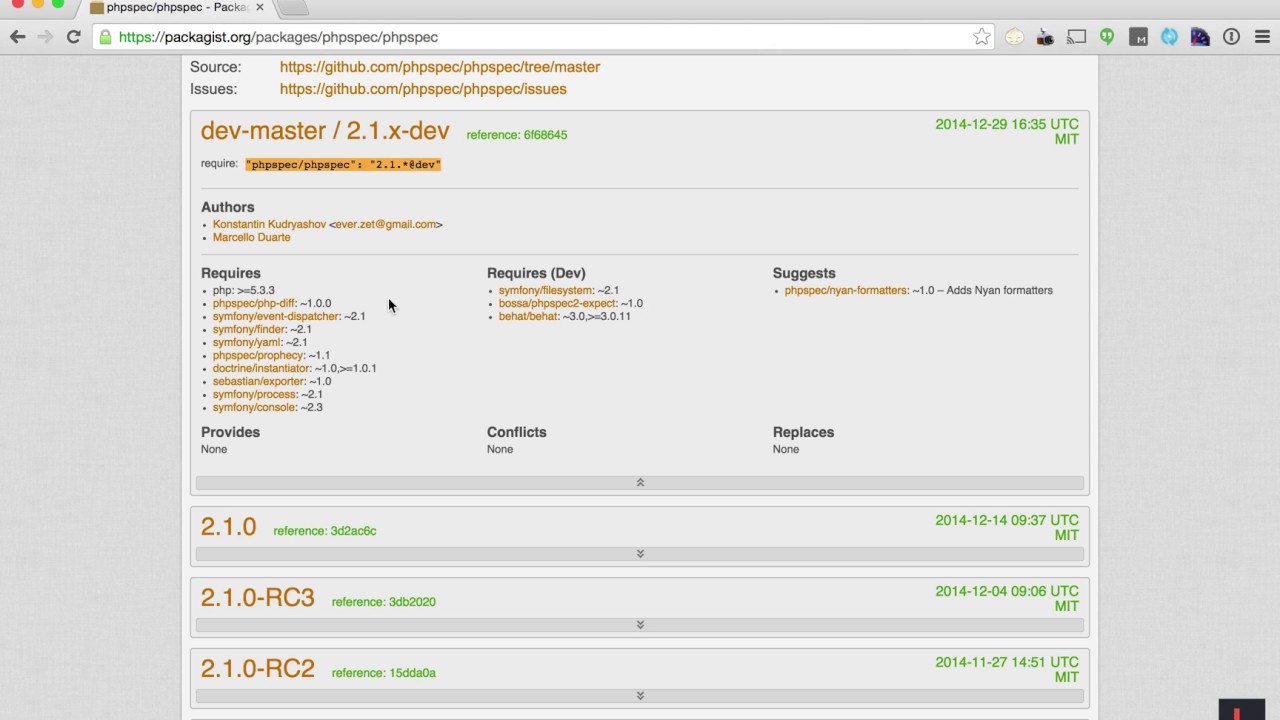1280x720 pixels.
Task: Open symfony/filesystem dev requirement link
Action: (545, 290)
